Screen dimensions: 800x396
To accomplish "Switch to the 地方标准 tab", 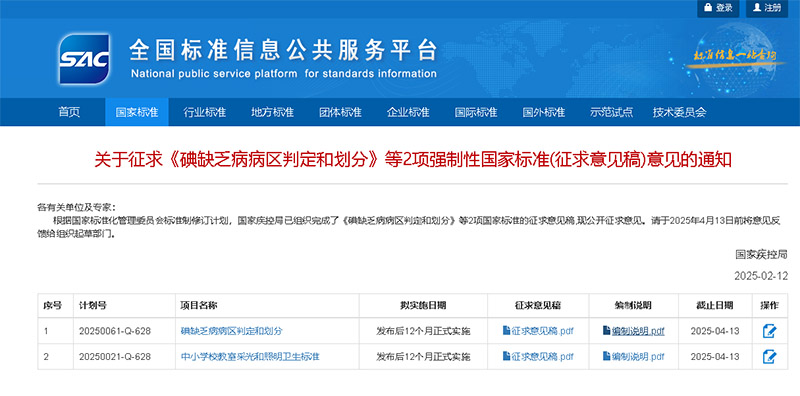I will (x=272, y=112).
